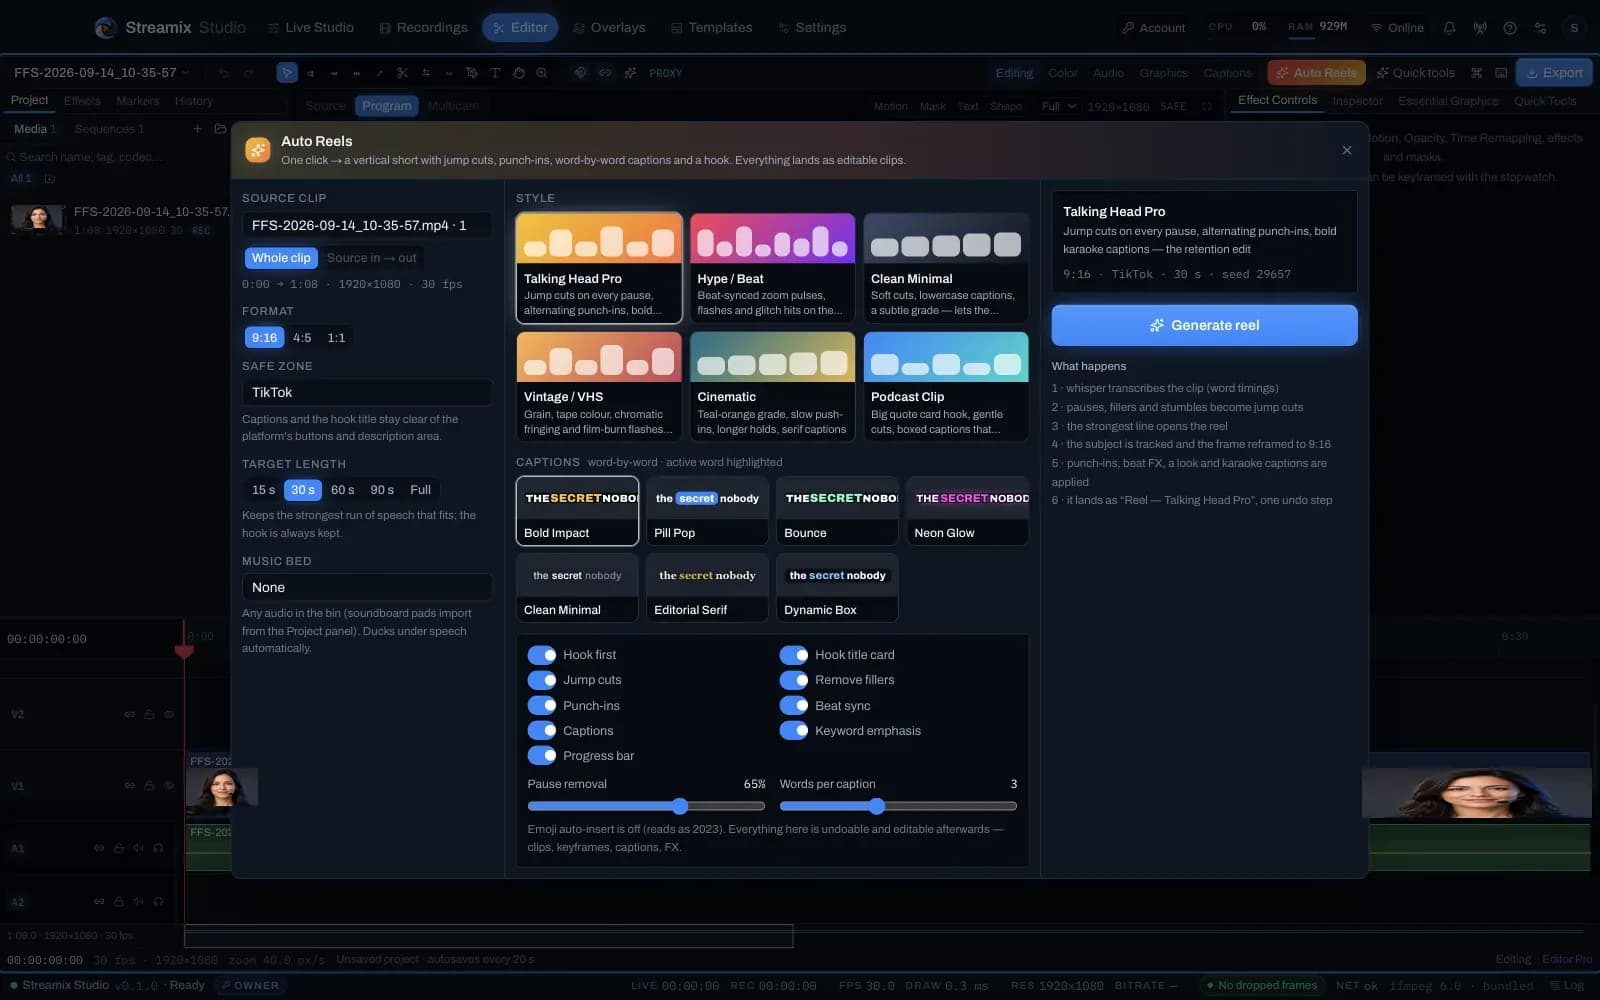Image resolution: width=1600 pixels, height=1000 pixels.
Task: Select the Razor scissors tool in toolbar
Action: [402, 73]
